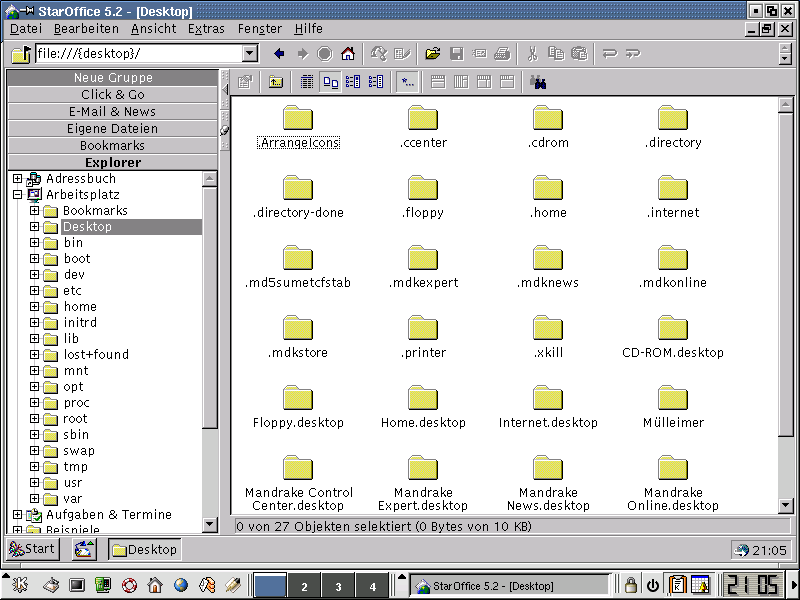Open the Ansicht menu
800x600 pixels.
(x=154, y=29)
